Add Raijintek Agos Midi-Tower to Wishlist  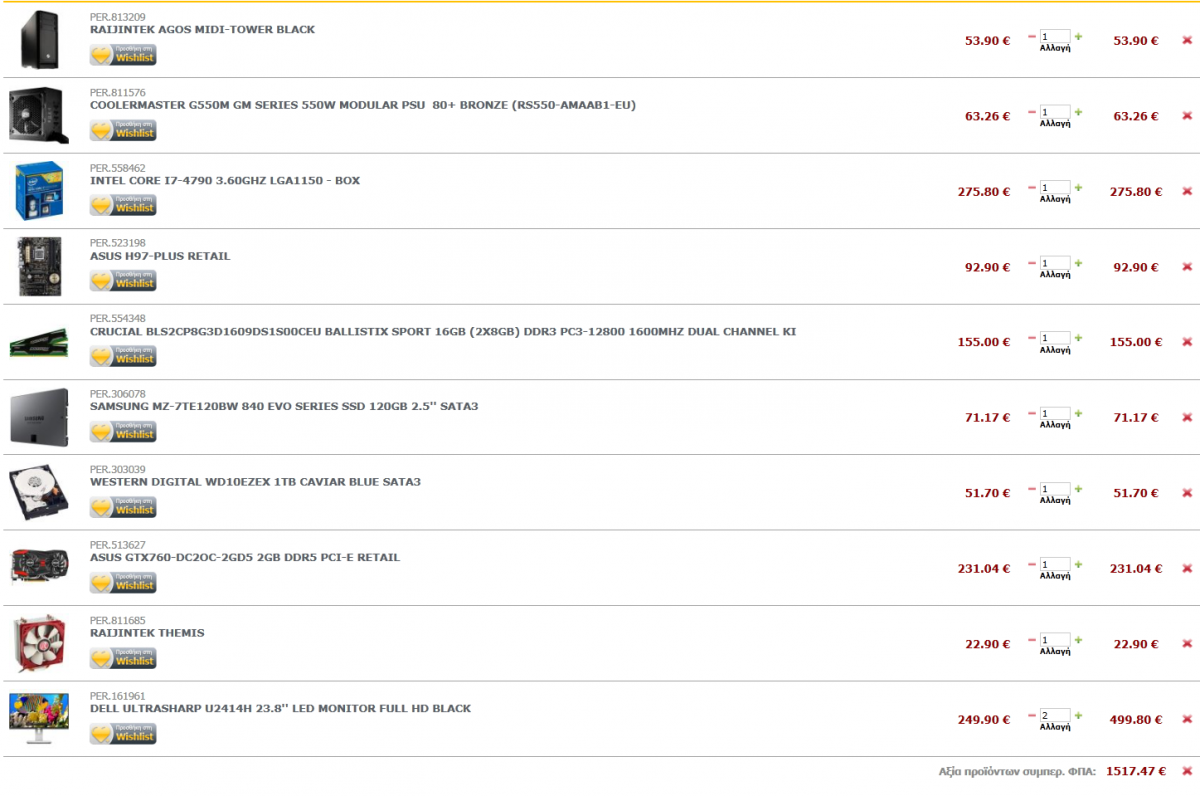[123, 55]
